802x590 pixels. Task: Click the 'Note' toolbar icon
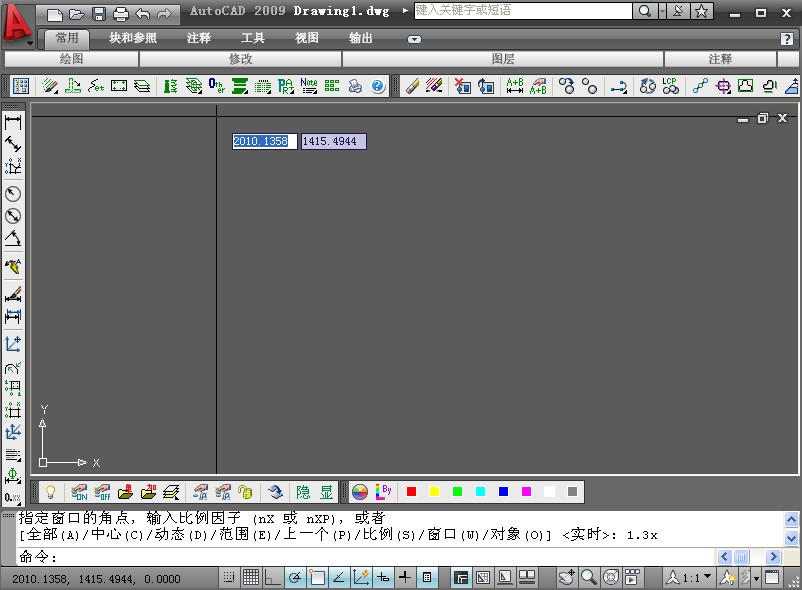[309, 86]
